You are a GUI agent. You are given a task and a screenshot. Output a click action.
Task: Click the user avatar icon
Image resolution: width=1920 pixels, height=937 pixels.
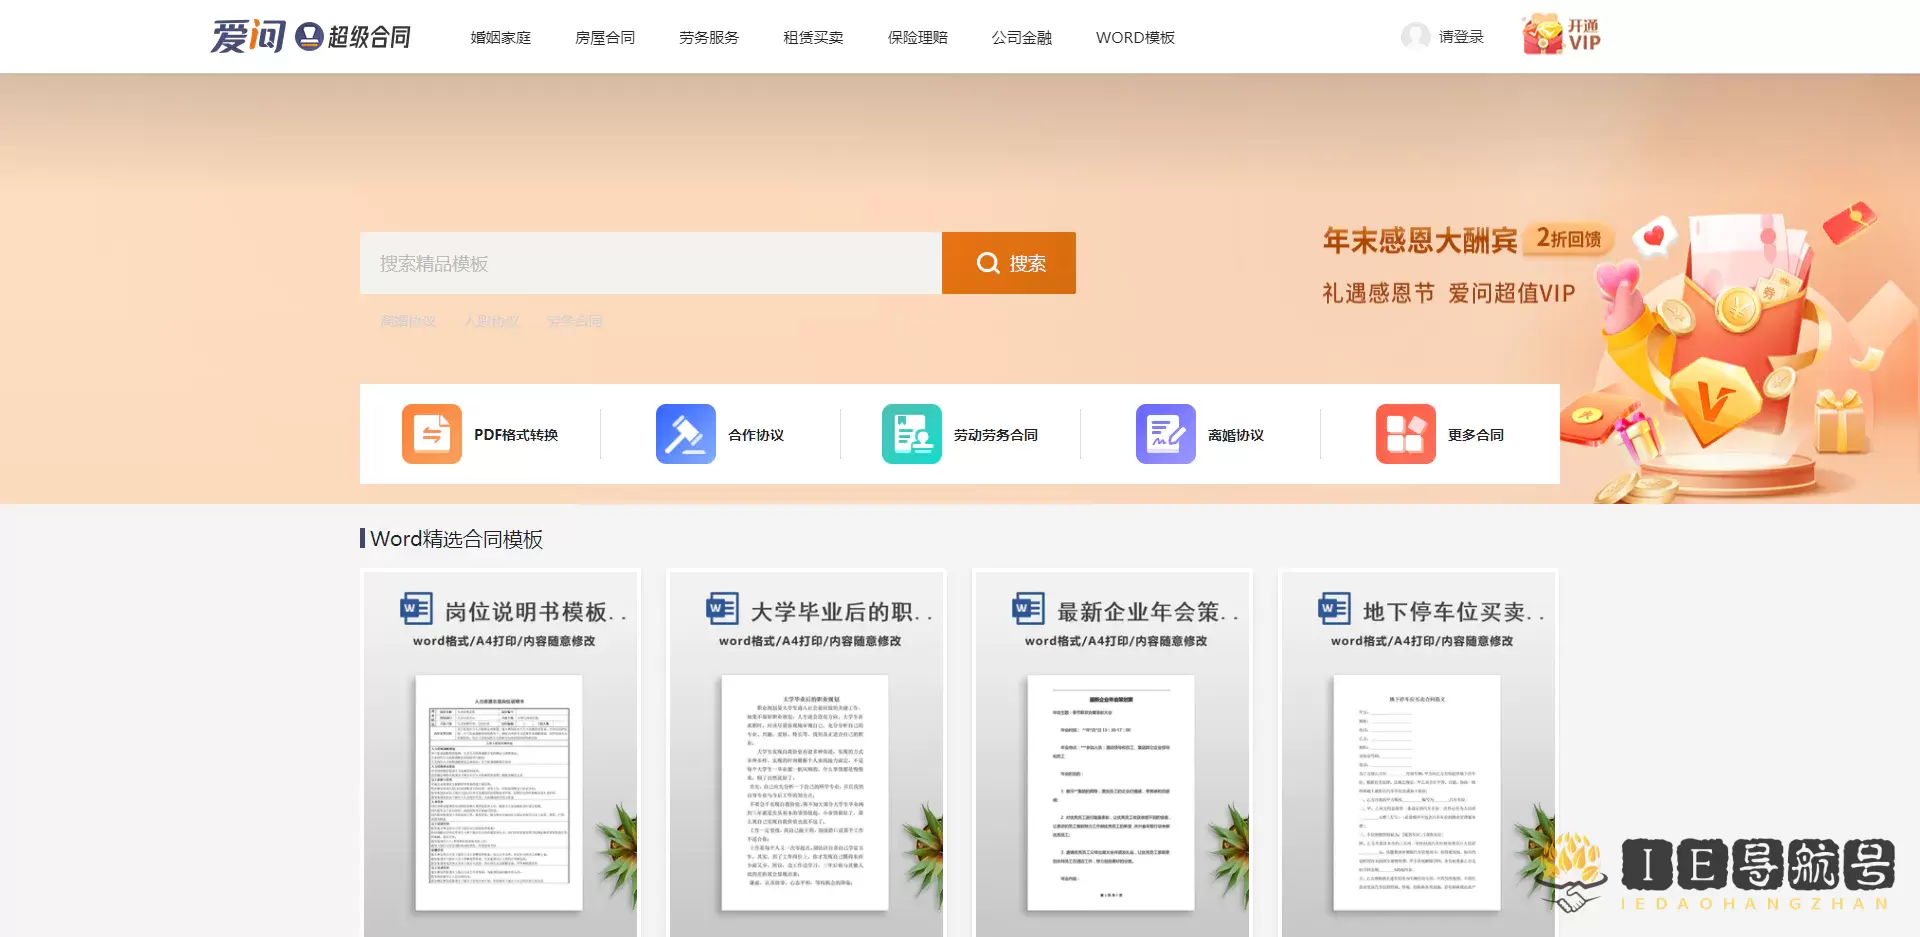click(x=1416, y=36)
